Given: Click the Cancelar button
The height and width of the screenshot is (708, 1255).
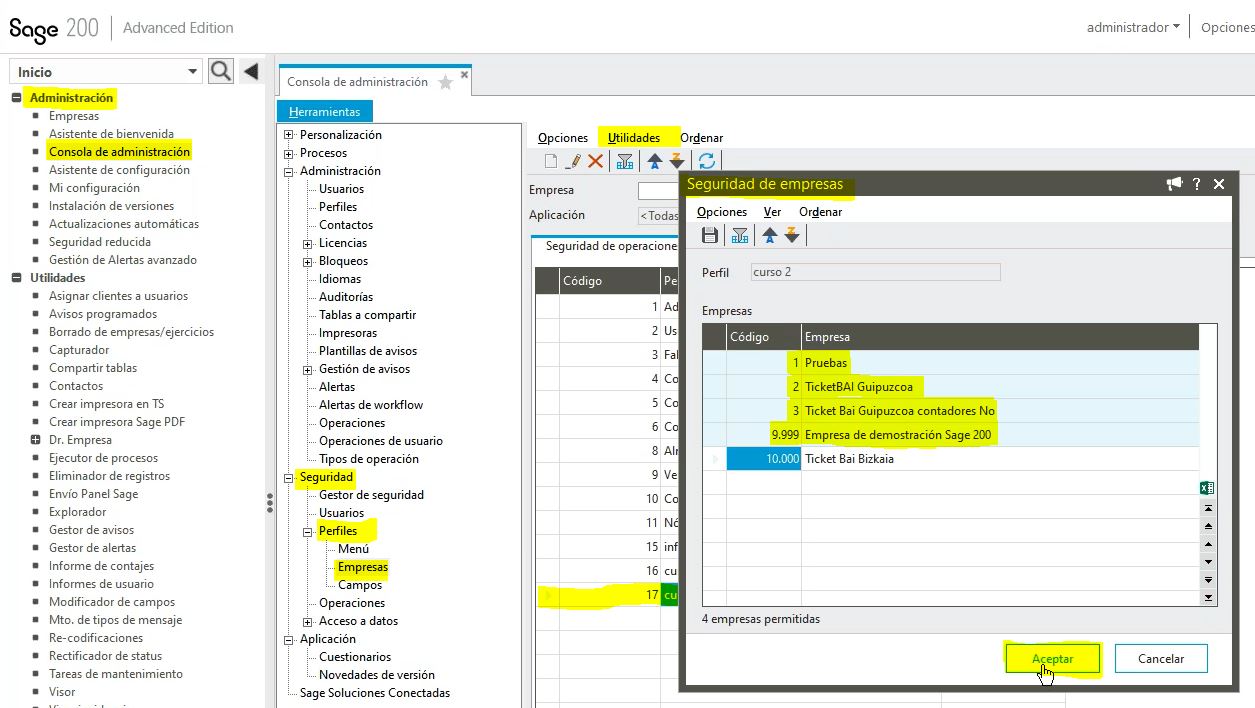Looking at the screenshot, I should pyautogui.click(x=1161, y=659).
